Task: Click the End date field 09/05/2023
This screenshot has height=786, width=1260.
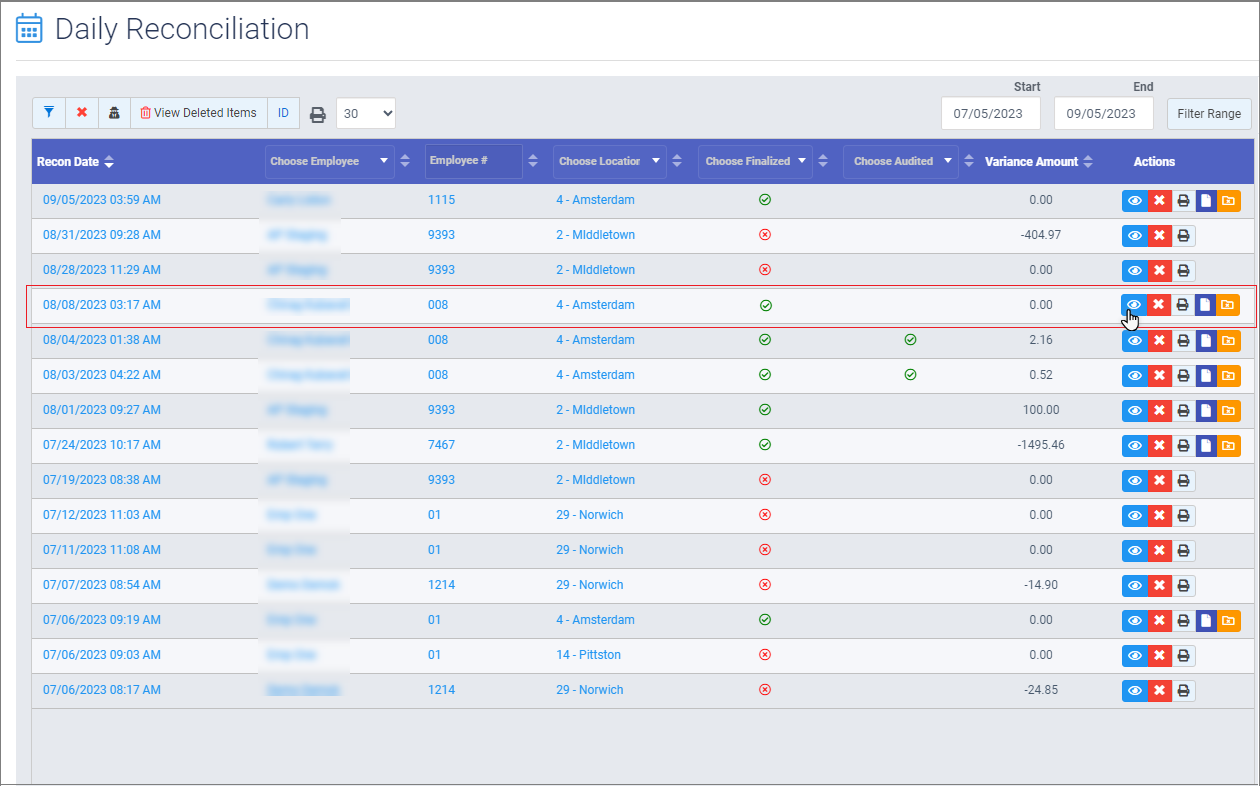Action: pos(1104,113)
